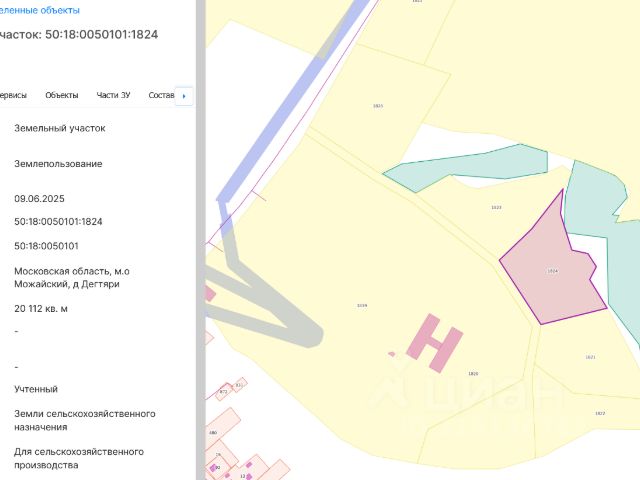Open the blue 'еленные объекты' link

pos(40,10)
